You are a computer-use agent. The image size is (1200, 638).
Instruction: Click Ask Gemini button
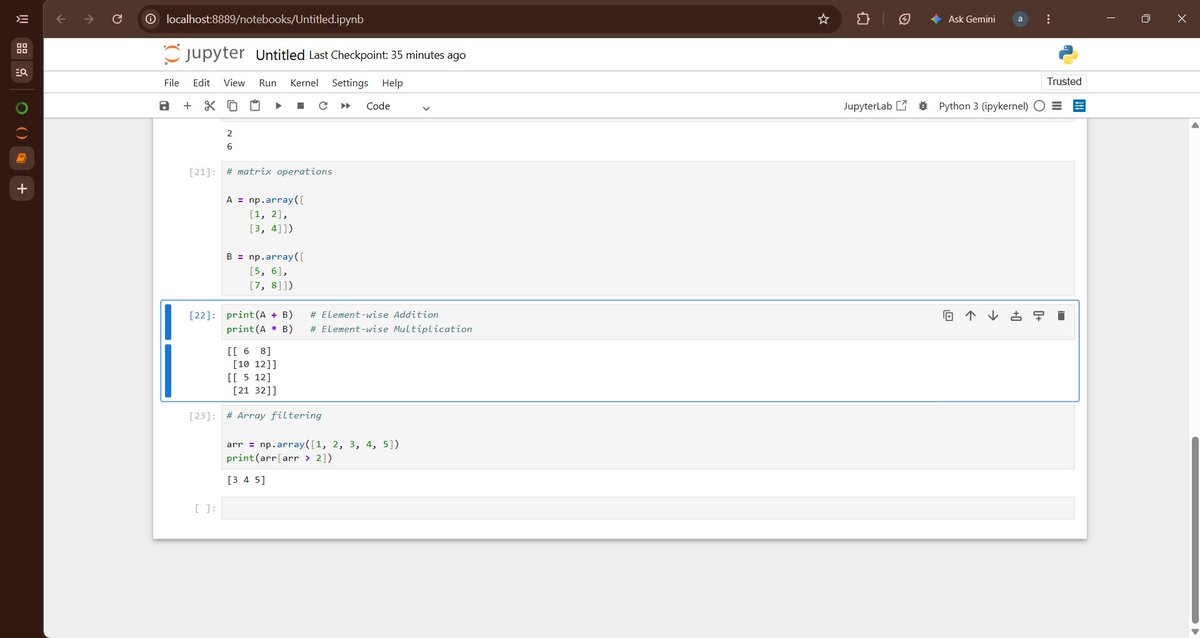963,19
